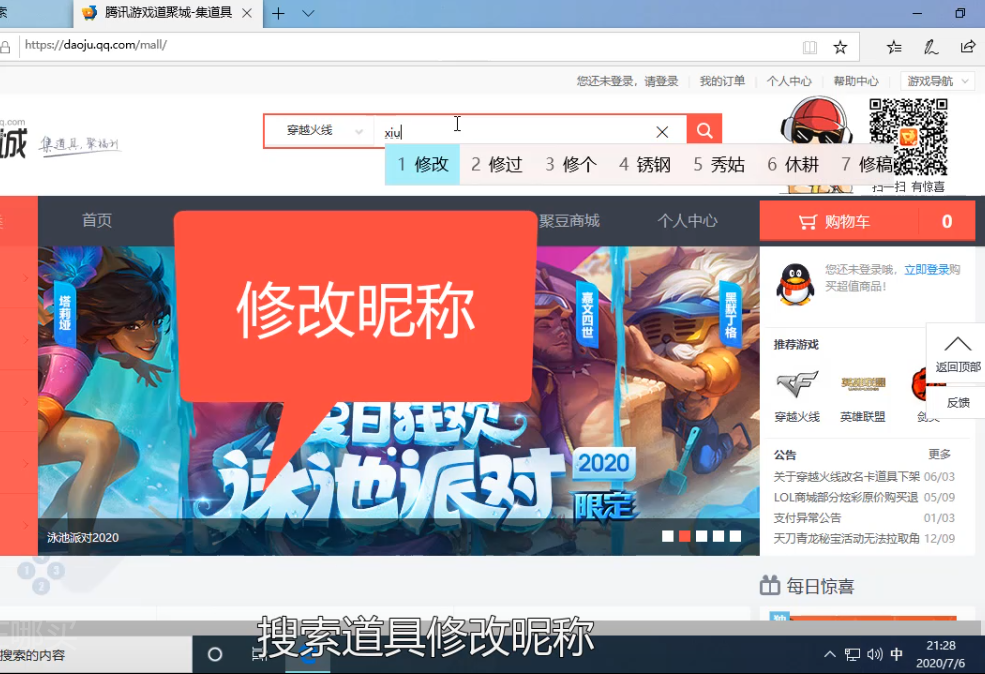Select the fifth banner slide indicator

[x=736, y=536]
